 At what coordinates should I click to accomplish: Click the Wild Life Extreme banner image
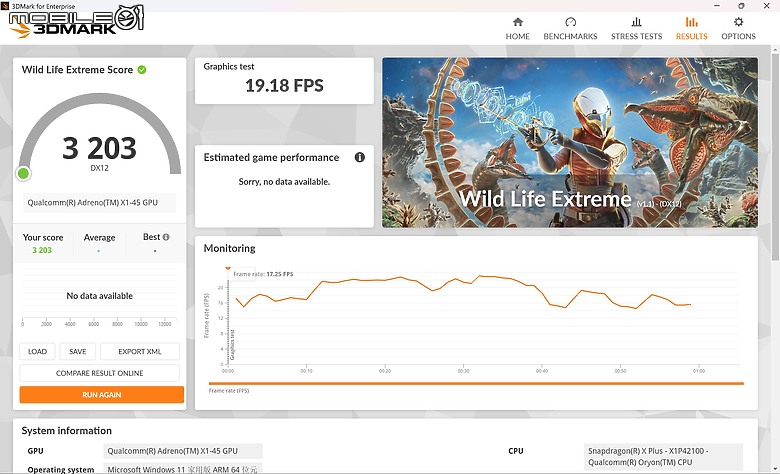pos(570,142)
